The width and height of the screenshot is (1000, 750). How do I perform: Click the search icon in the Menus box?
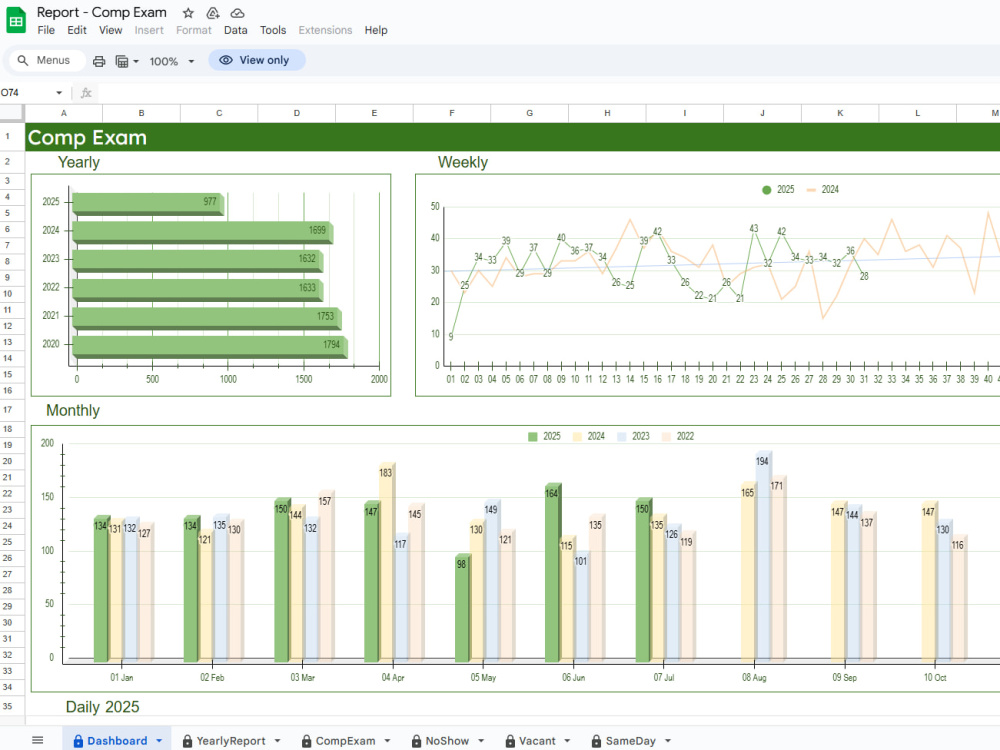tap(22, 60)
